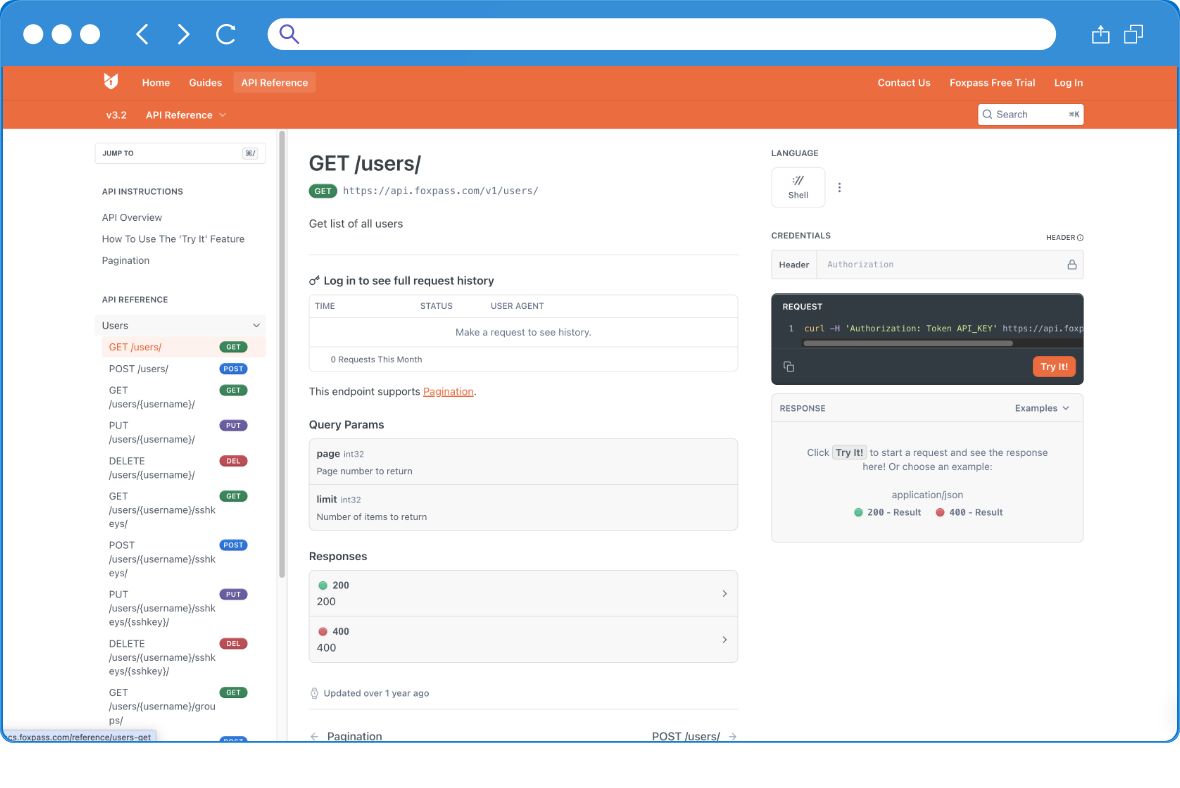This screenshot has height=788, width=1180.
Task: Copy the request code snippet
Action: 789,366
